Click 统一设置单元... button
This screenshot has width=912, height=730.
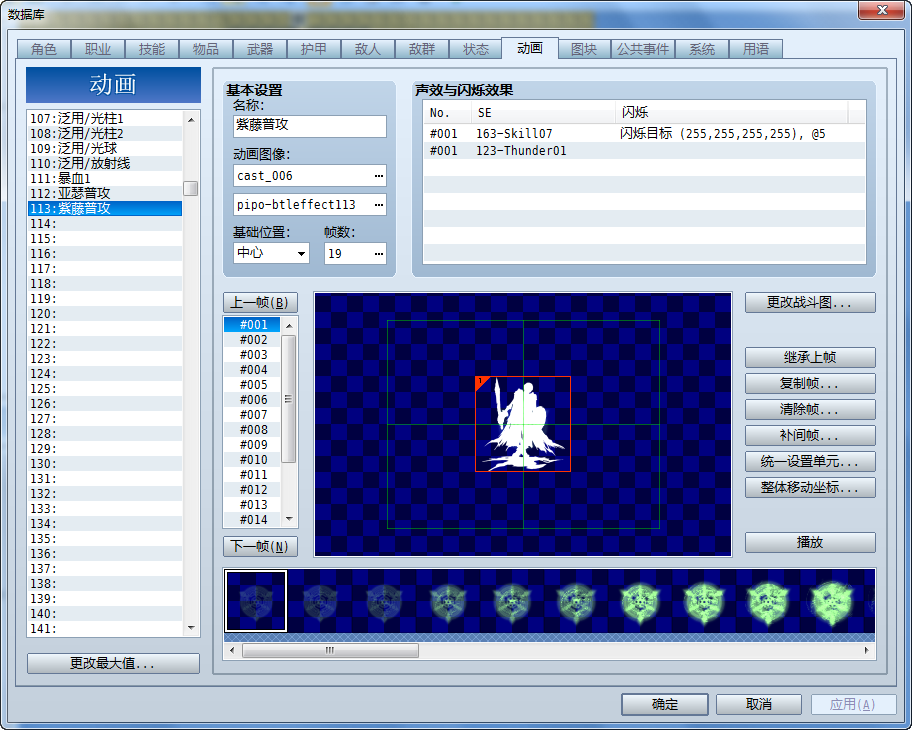pos(810,461)
